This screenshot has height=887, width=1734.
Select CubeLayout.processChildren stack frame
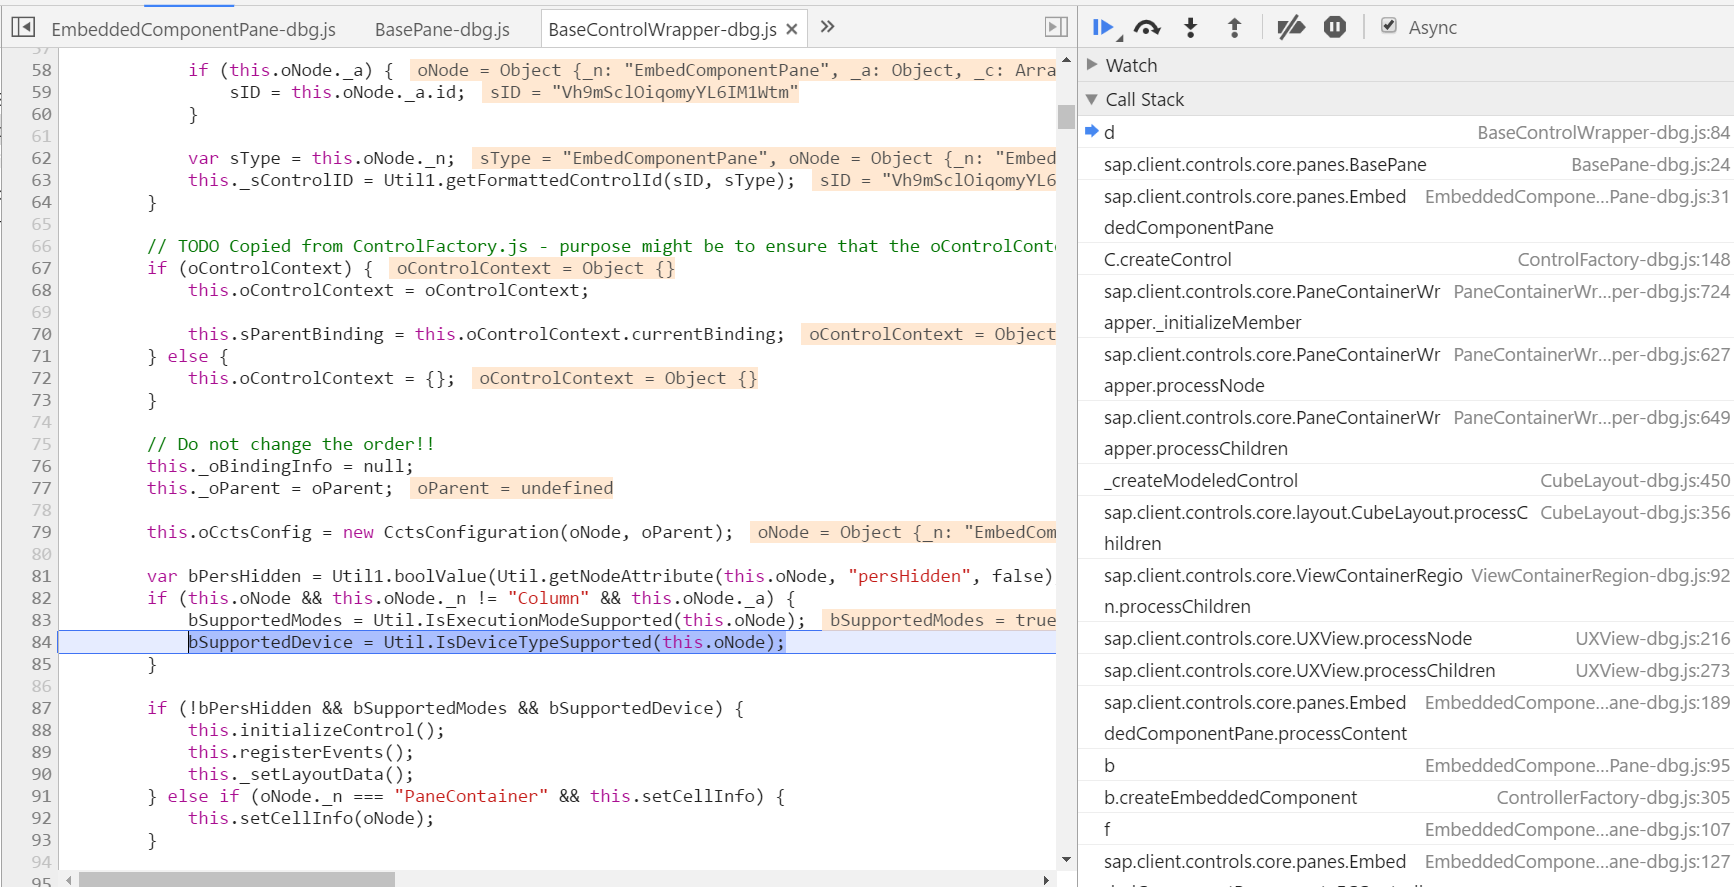pyautogui.click(x=1316, y=528)
